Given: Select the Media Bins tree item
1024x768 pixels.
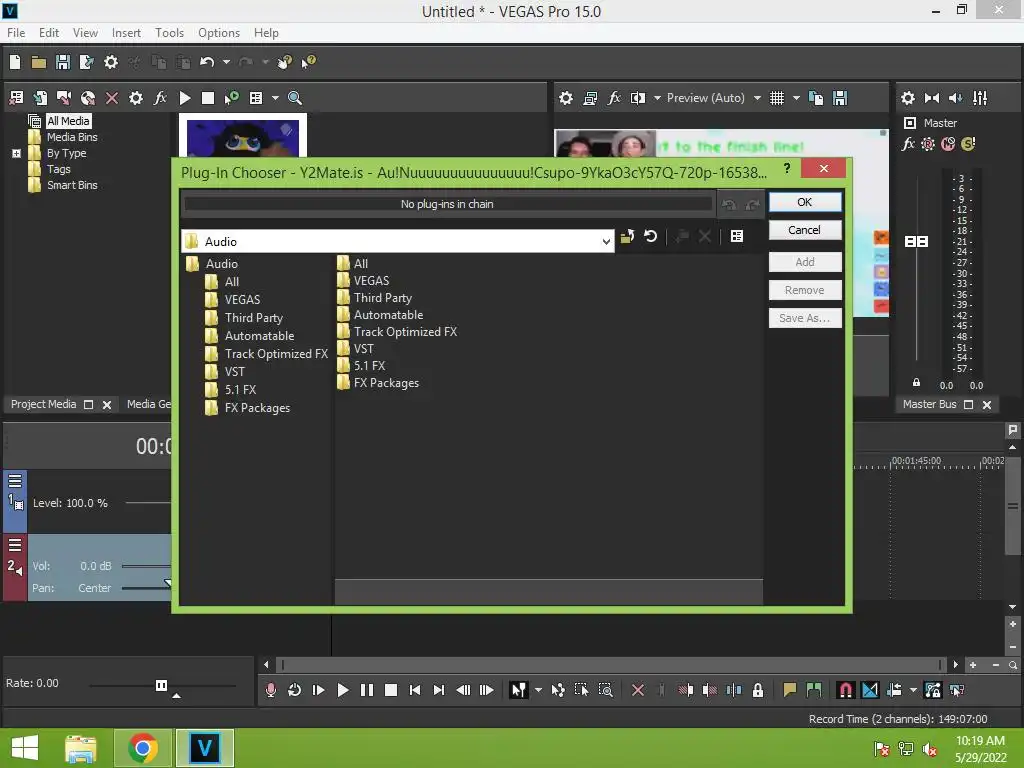Looking at the screenshot, I should pyautogui.click(x=72, y=137).
